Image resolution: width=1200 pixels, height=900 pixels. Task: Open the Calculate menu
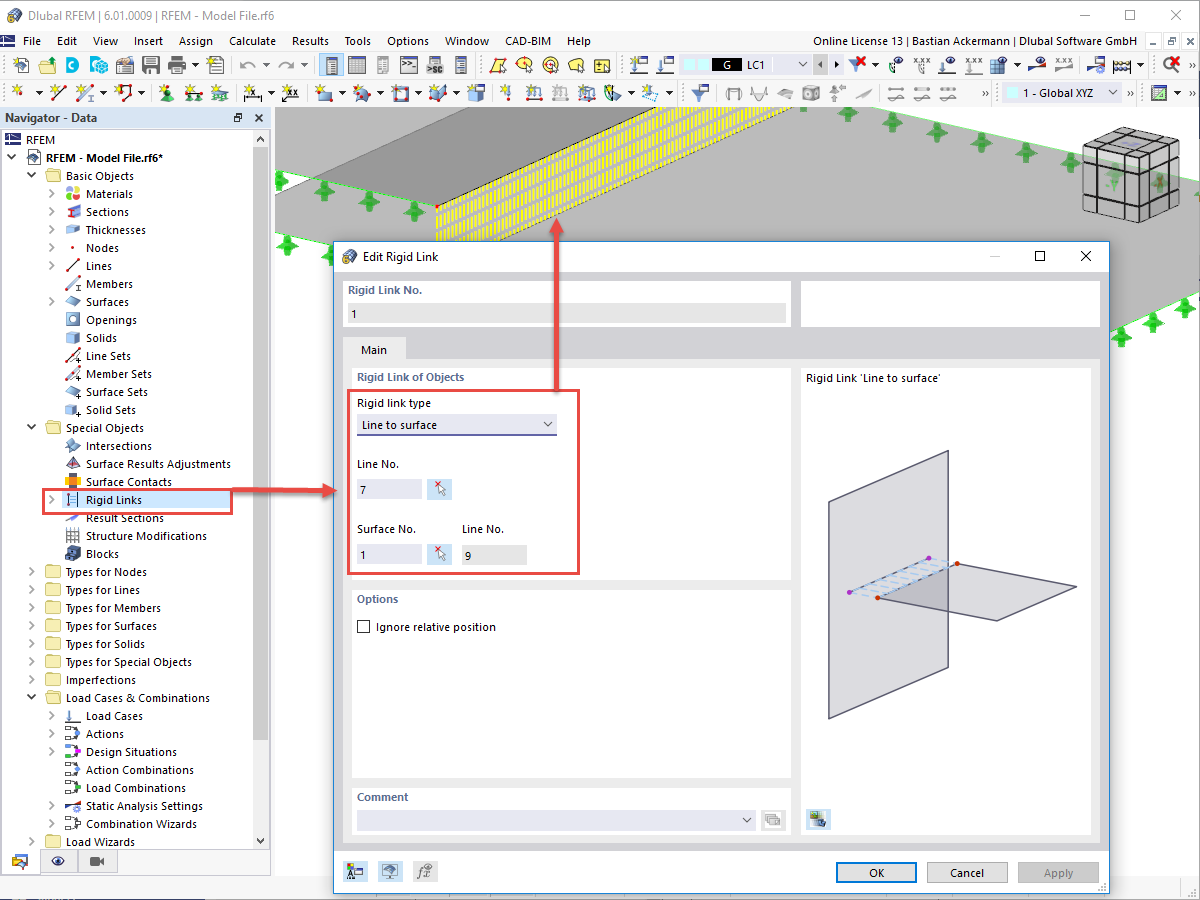pos(252,41)
